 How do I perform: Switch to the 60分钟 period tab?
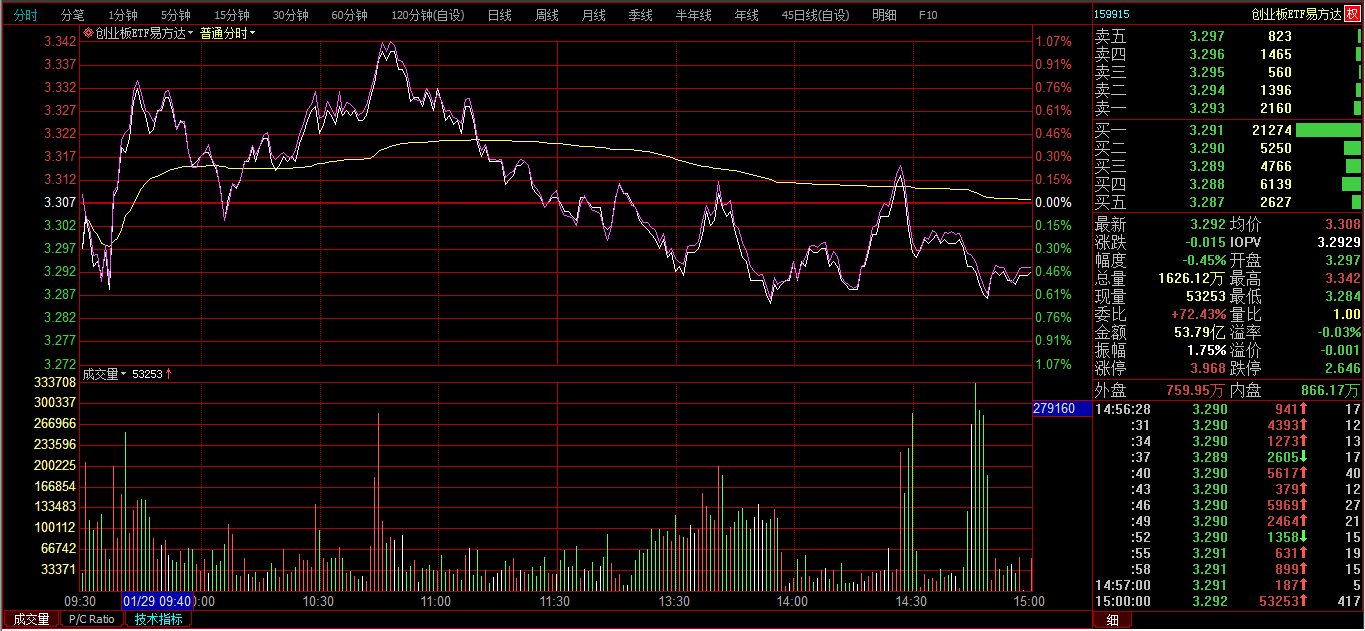point(349,15)
